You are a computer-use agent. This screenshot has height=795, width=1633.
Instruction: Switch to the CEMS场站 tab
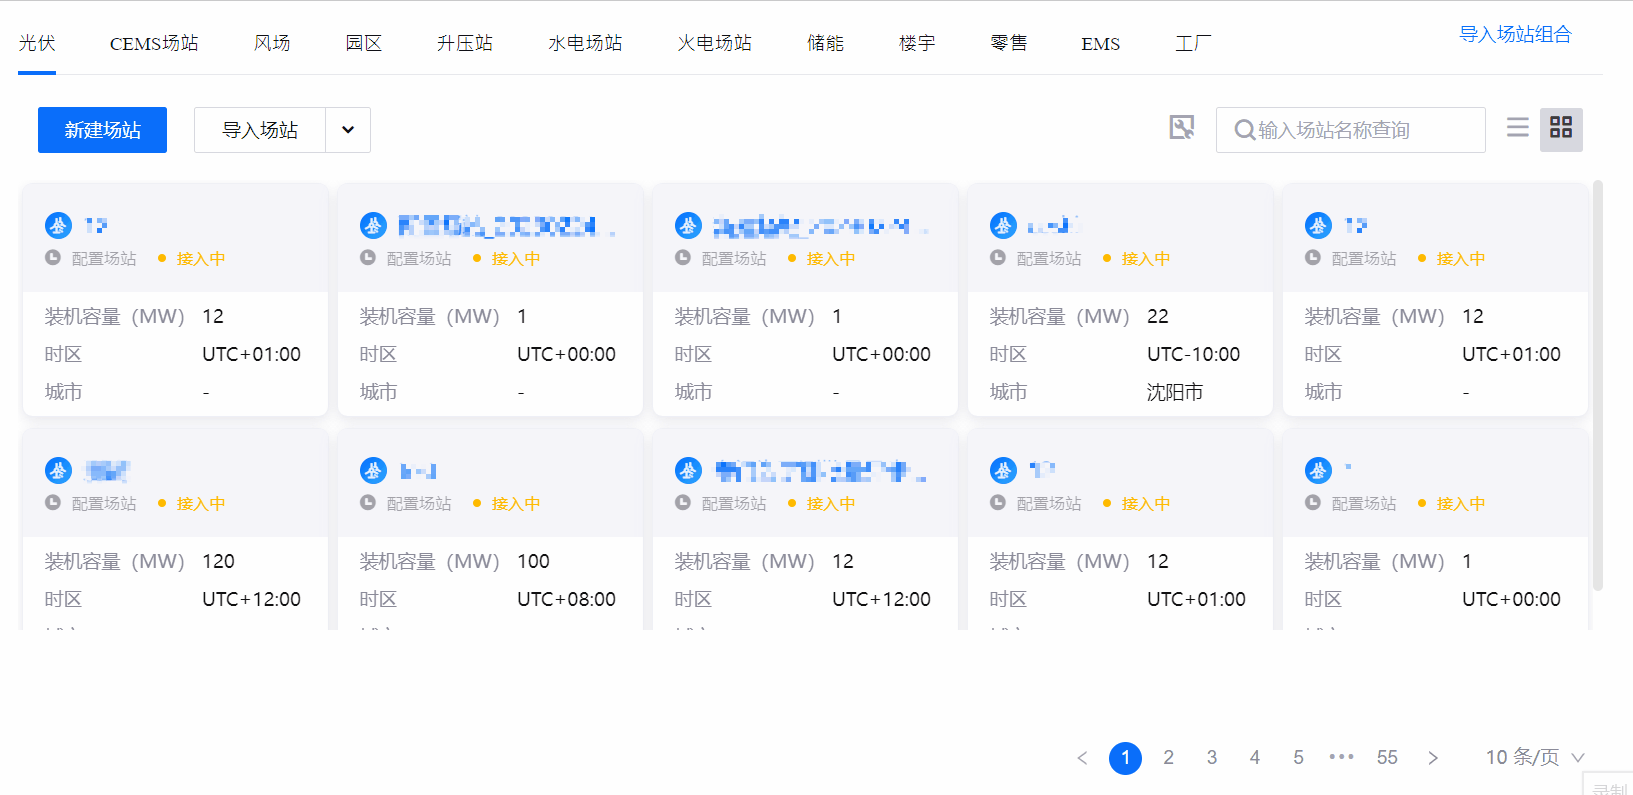pos(154,44)
